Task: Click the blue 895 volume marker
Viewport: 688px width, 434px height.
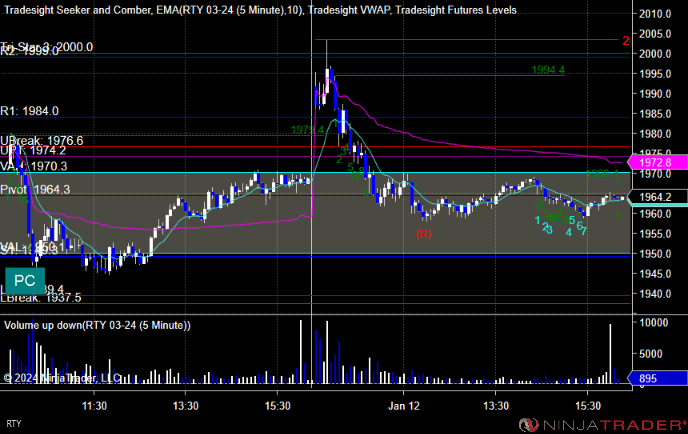Action: 657,378
